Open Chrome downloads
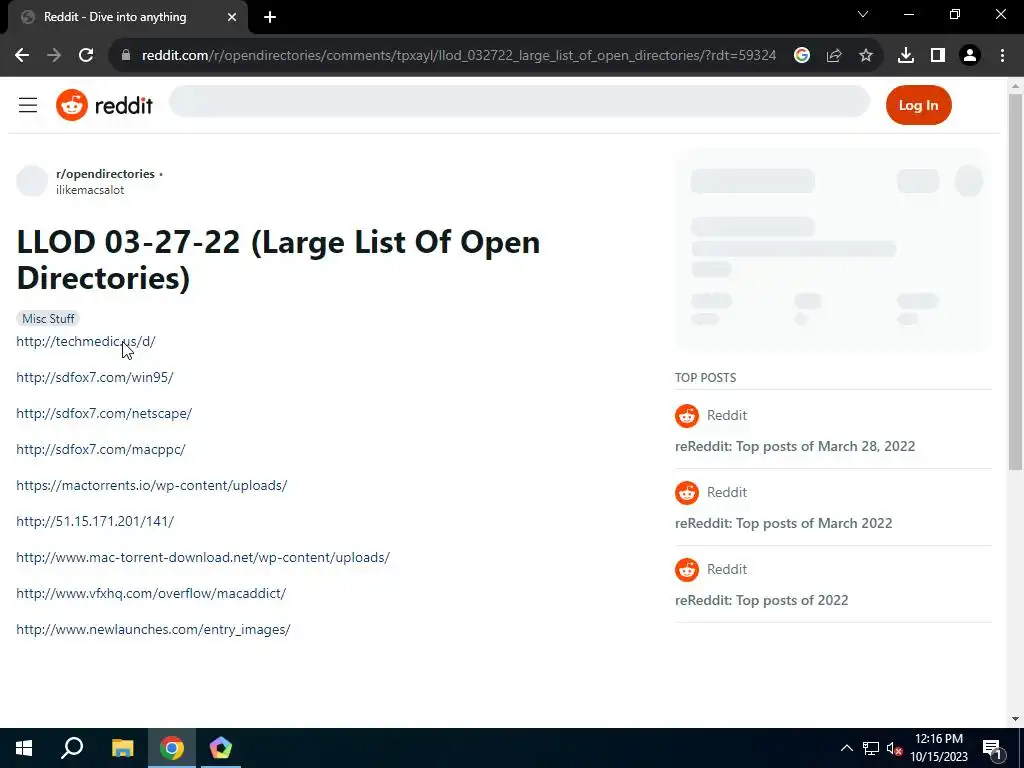The height and width of the screenshot is (768, 1024). click(906, 56)
